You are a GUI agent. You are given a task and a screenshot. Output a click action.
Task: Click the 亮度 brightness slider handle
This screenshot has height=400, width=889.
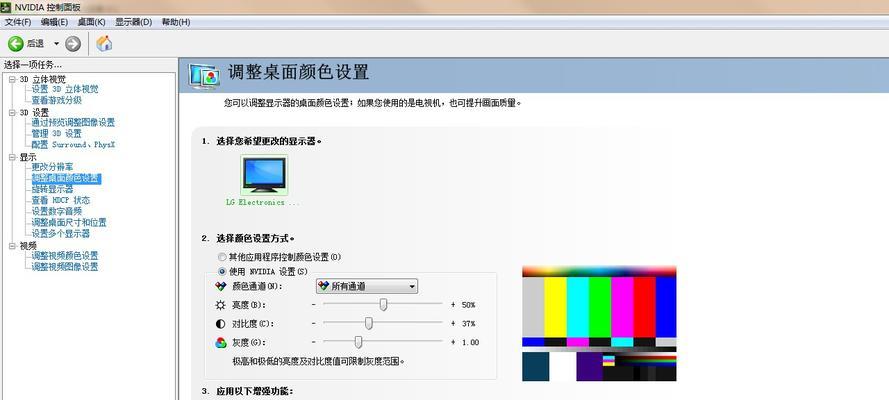(383, 305)
